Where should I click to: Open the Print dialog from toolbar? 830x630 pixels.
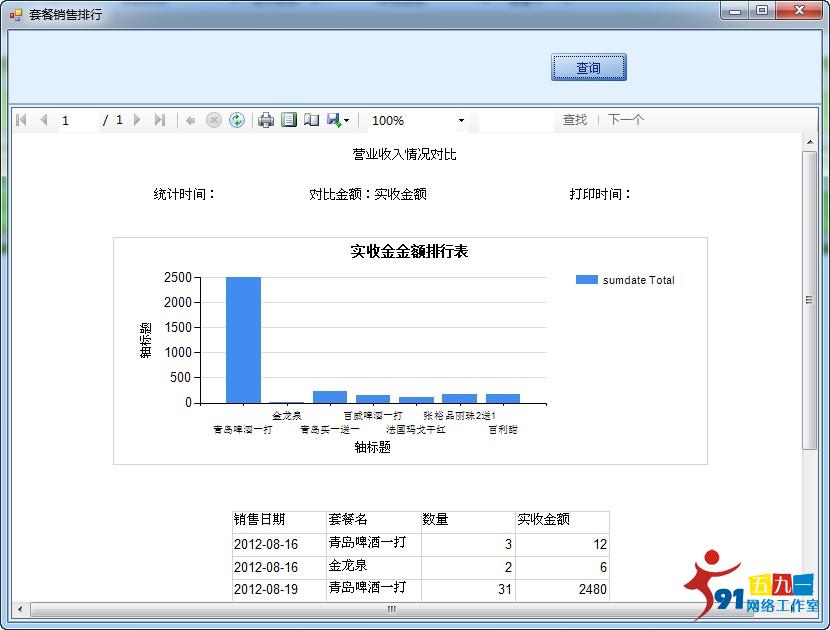[265, 120]
